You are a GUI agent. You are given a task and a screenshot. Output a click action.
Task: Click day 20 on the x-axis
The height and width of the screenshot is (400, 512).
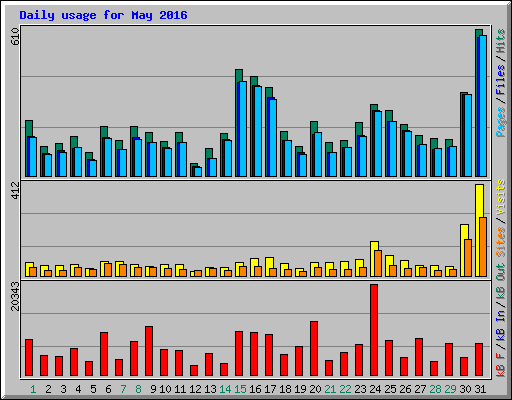coord(315,389)
